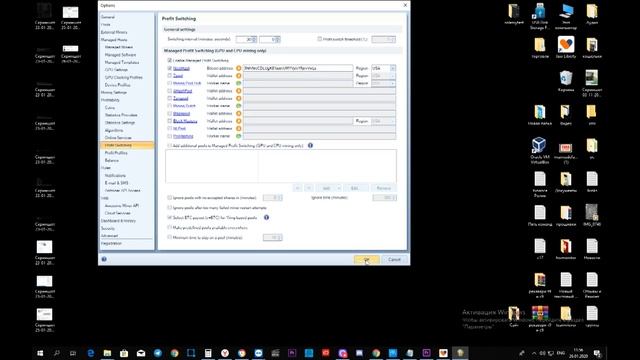Open Mail app from the taskbar
The width and height of the screenshot is (640, 360).
[x=141, y=353]
